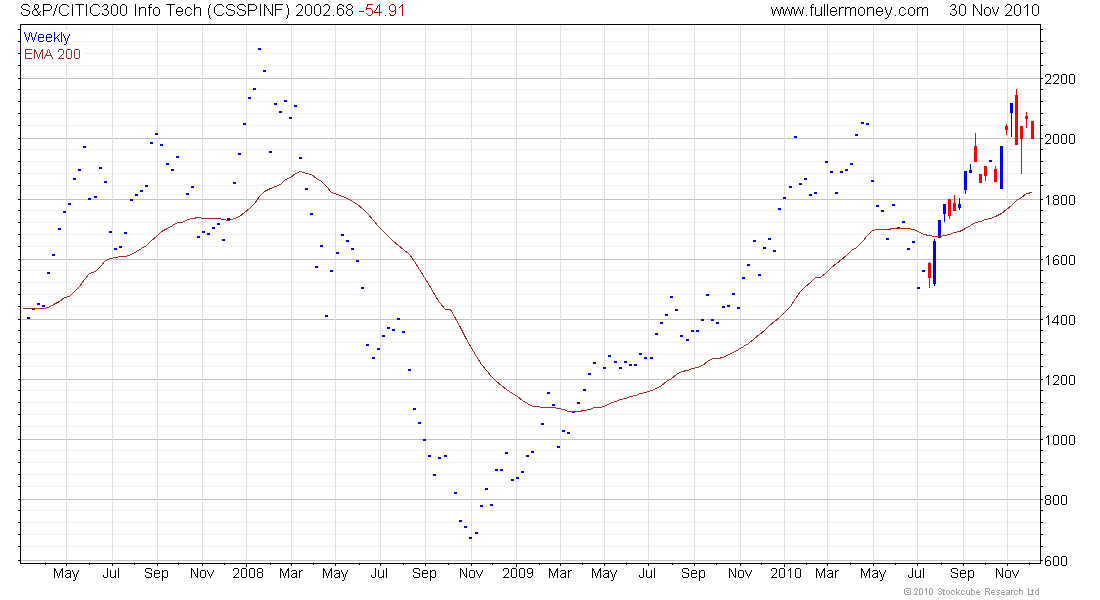Click the 1600 y-axis label
Viewport: 1100px width, 600px height.
[1059, 260]
